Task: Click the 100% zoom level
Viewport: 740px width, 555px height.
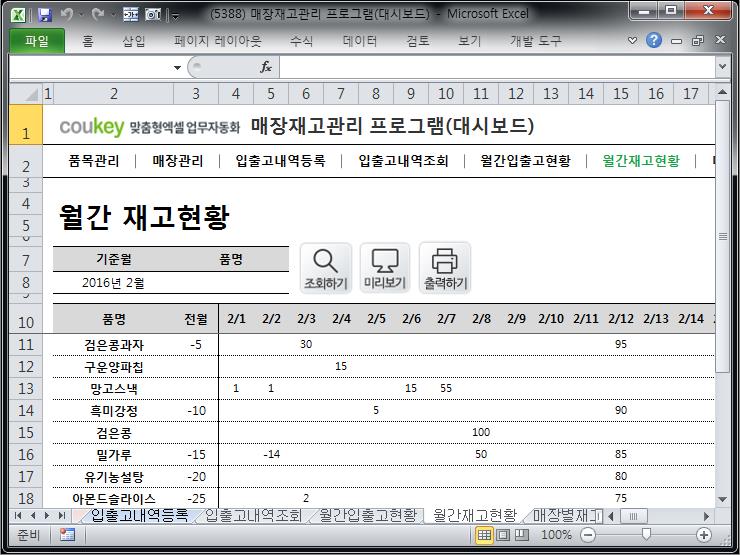Action: tap(556, 535)
